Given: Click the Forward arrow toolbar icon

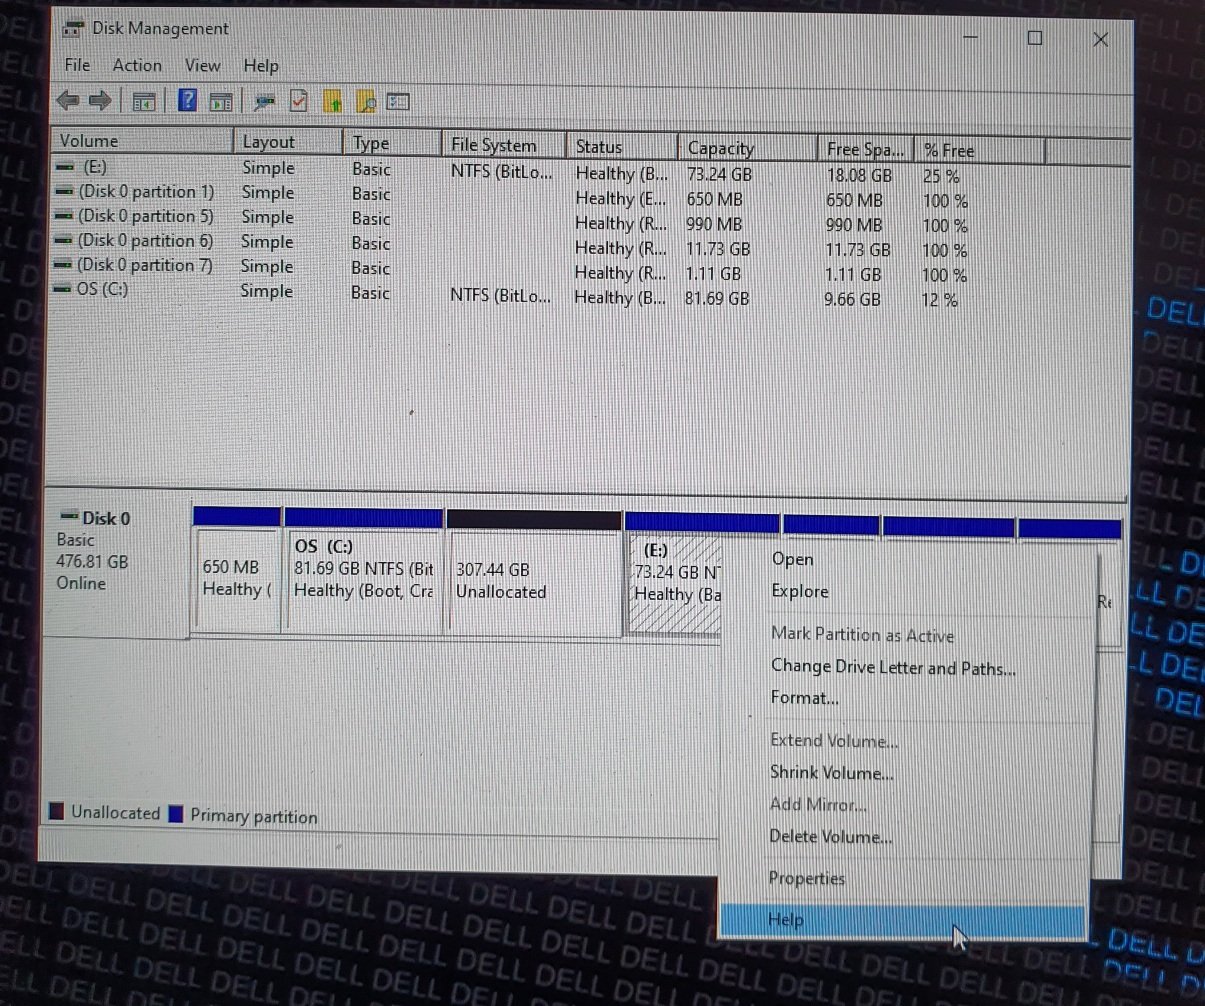Looking at the screenshot, I should point(99,100).
